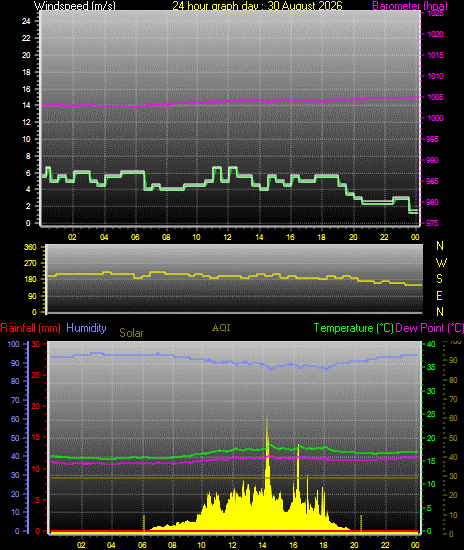This screenshot has width=464, height=550.
Task: Click the 12 hour tick under windspeed graph
Action: [x=228, y=237]
